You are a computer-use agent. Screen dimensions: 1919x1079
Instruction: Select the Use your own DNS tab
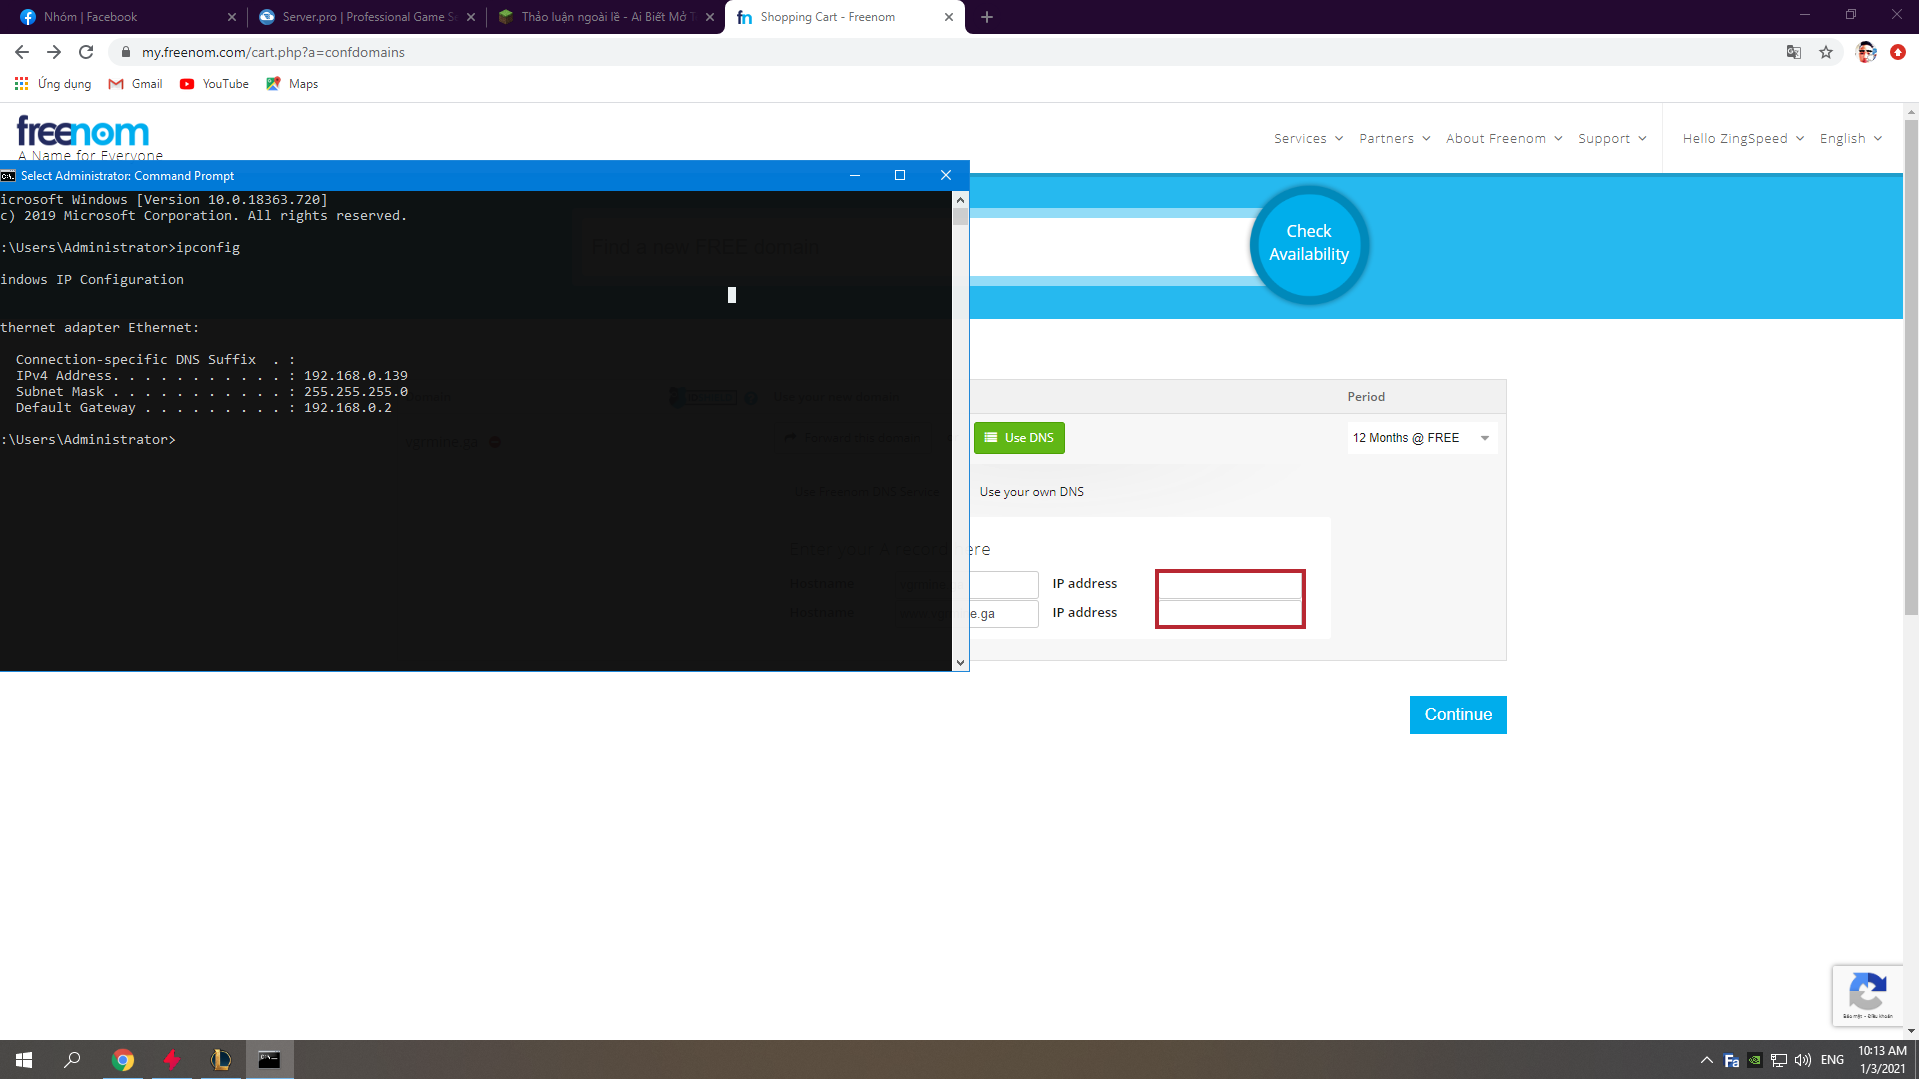(1031, 492)
